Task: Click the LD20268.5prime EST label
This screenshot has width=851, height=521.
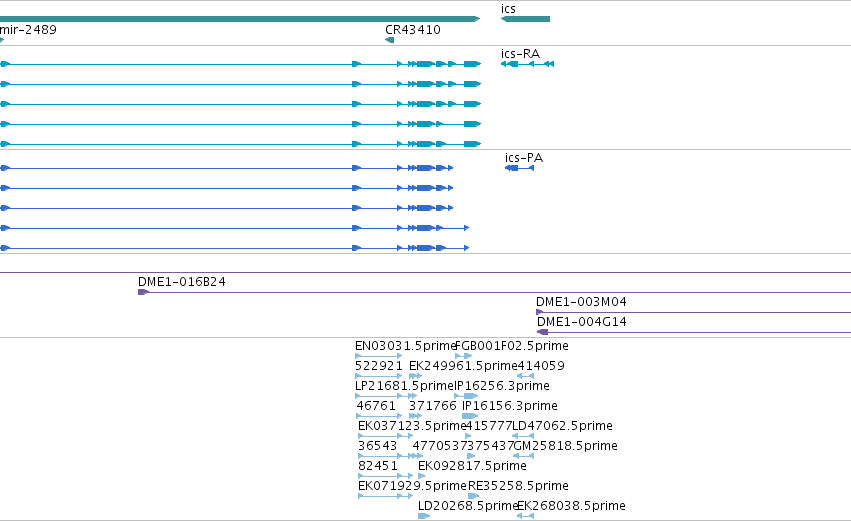Action: click(x=468, y=506)
